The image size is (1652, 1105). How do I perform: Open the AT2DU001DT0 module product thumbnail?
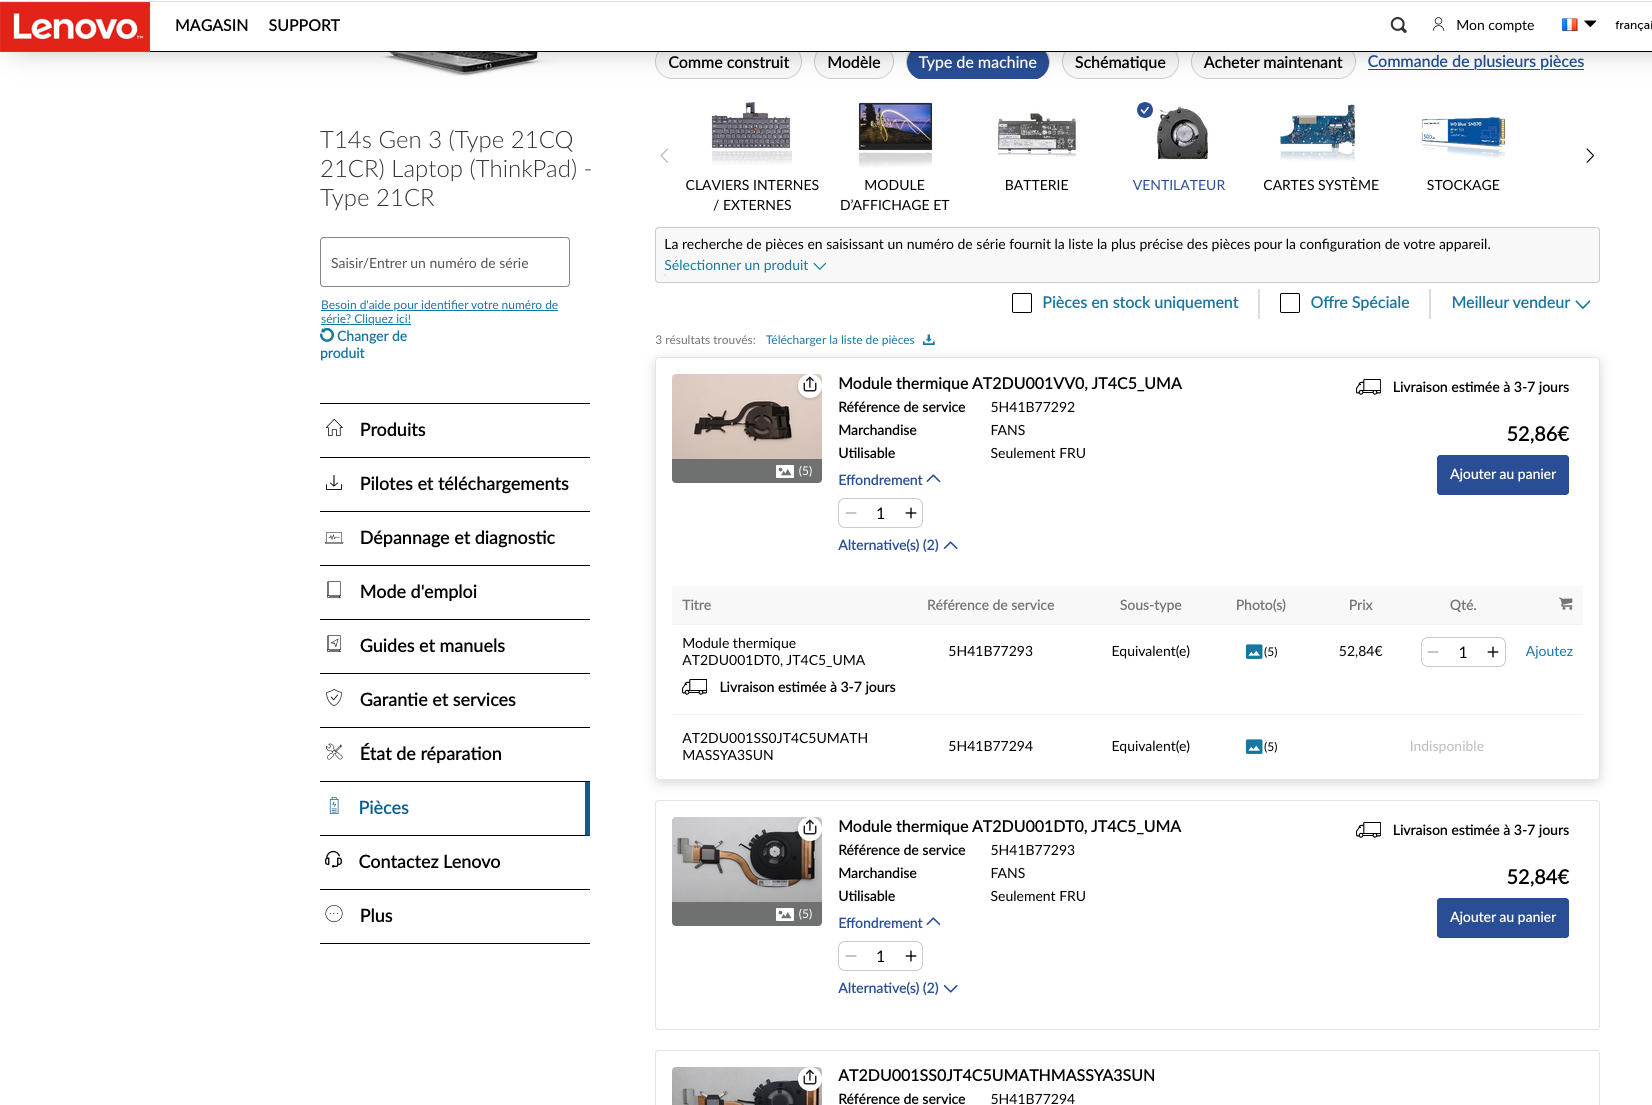tap(747, 871)
